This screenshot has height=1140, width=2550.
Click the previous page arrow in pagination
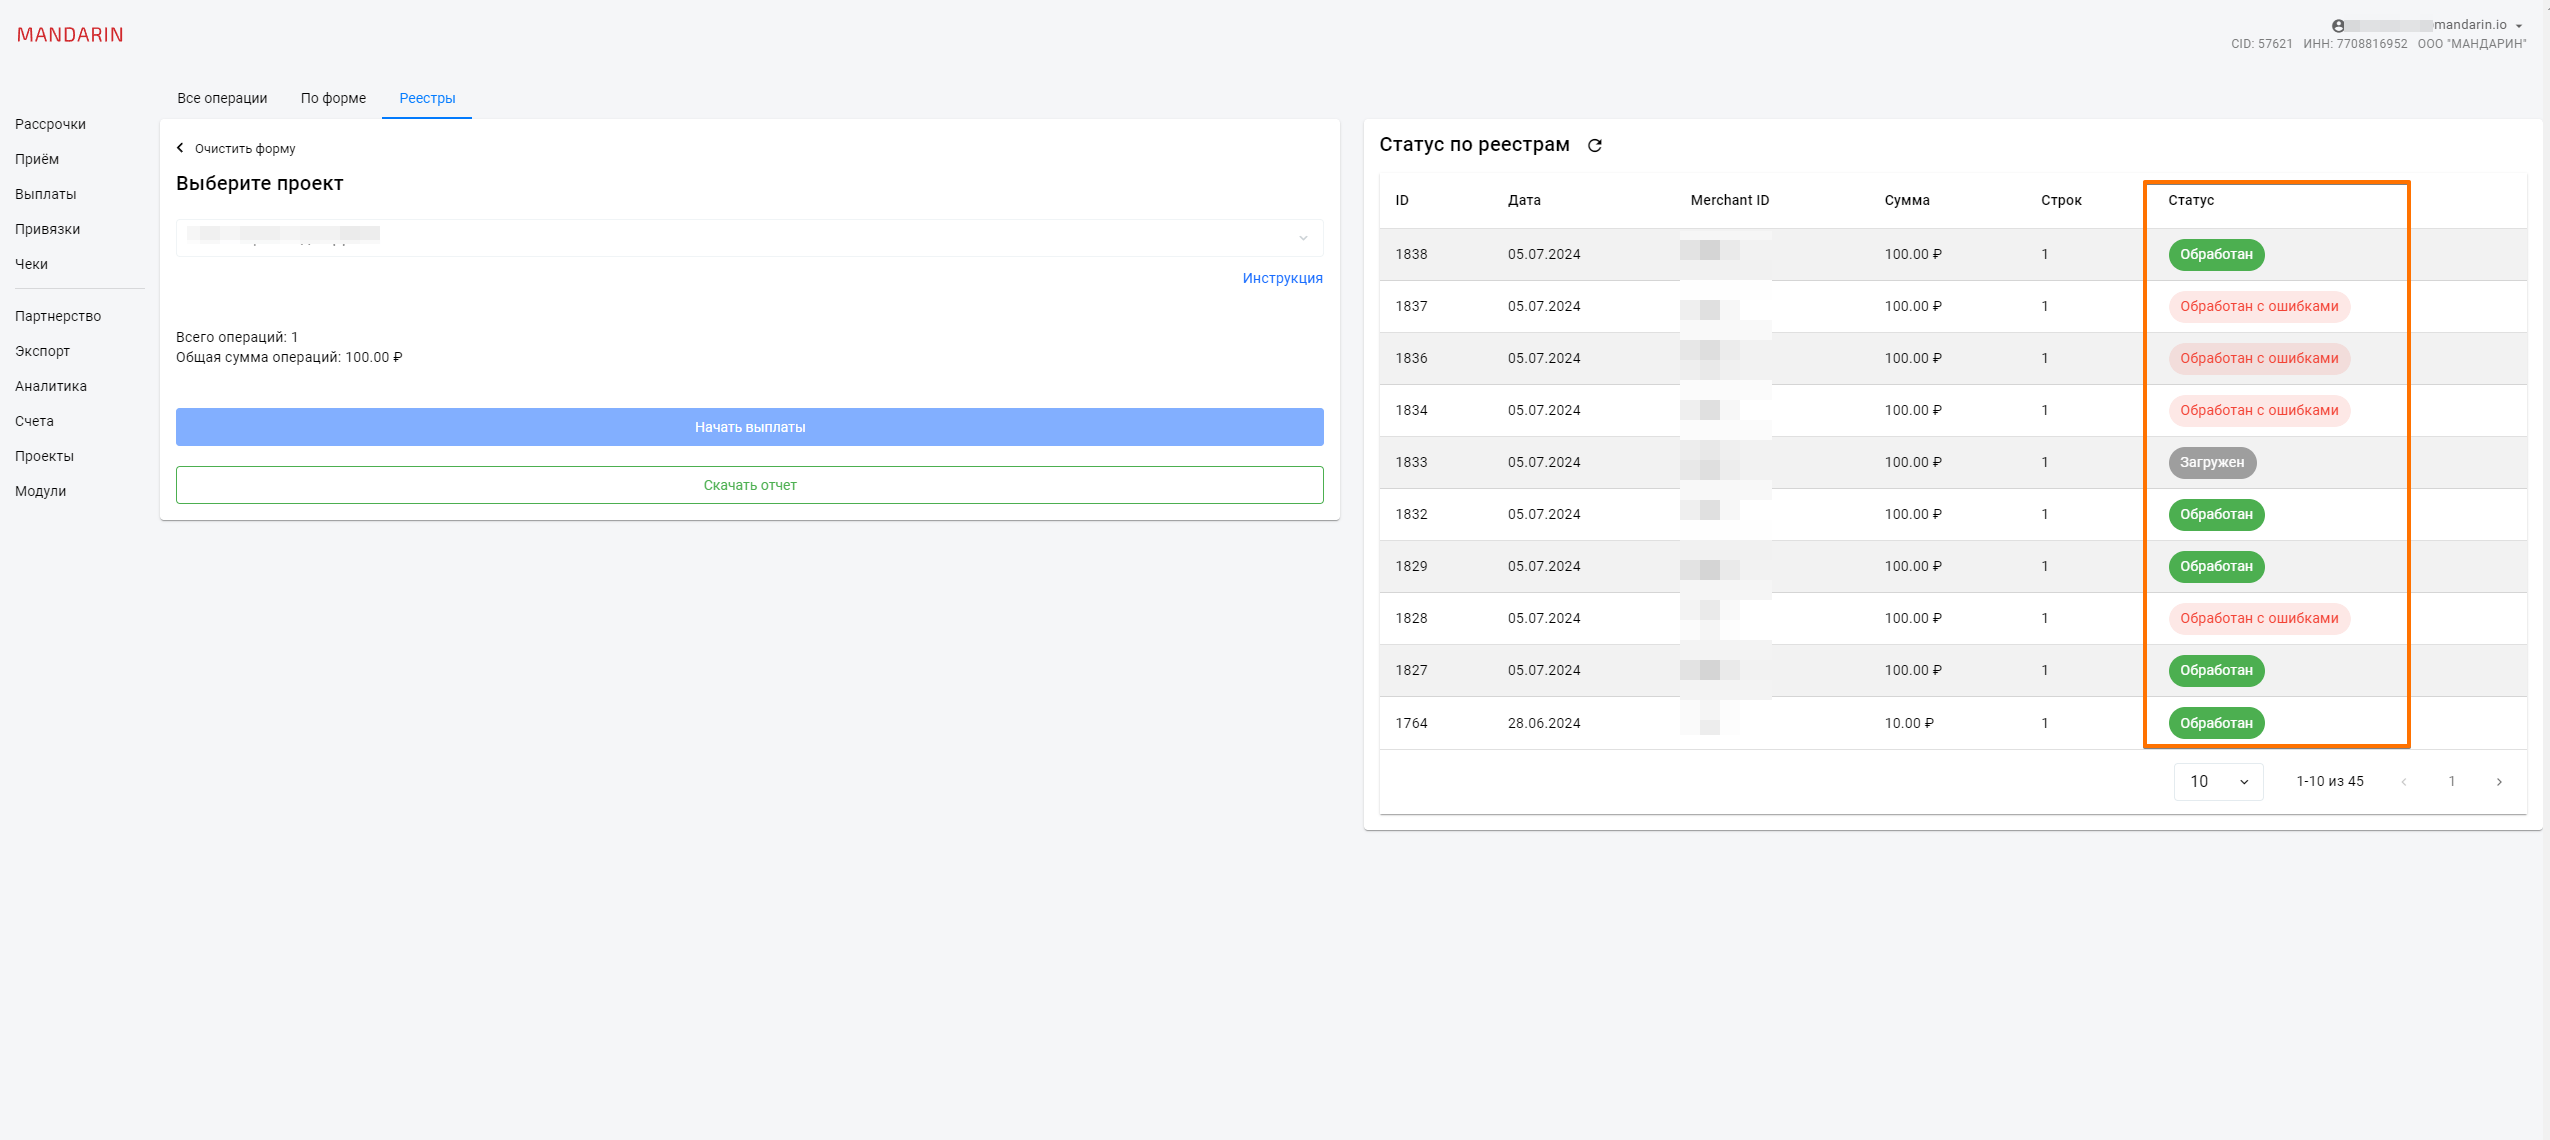coord(2403,782)
